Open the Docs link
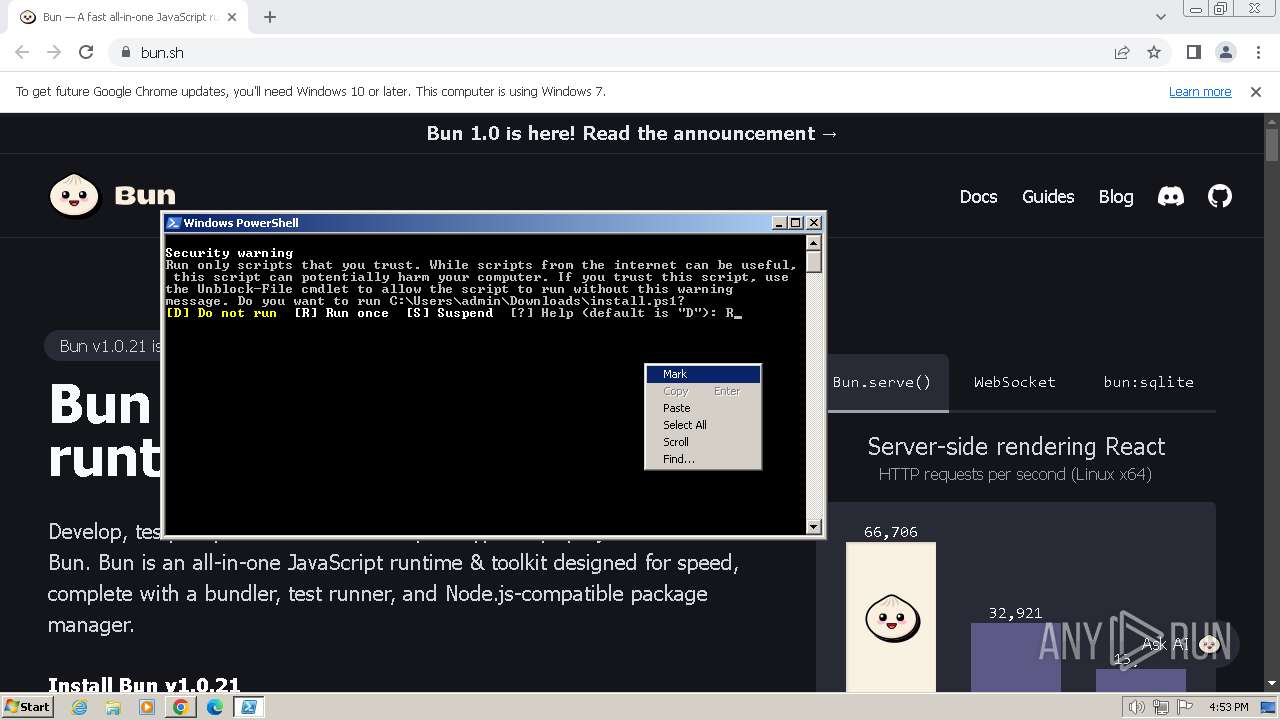1280x720 pixels. [978, 197]
